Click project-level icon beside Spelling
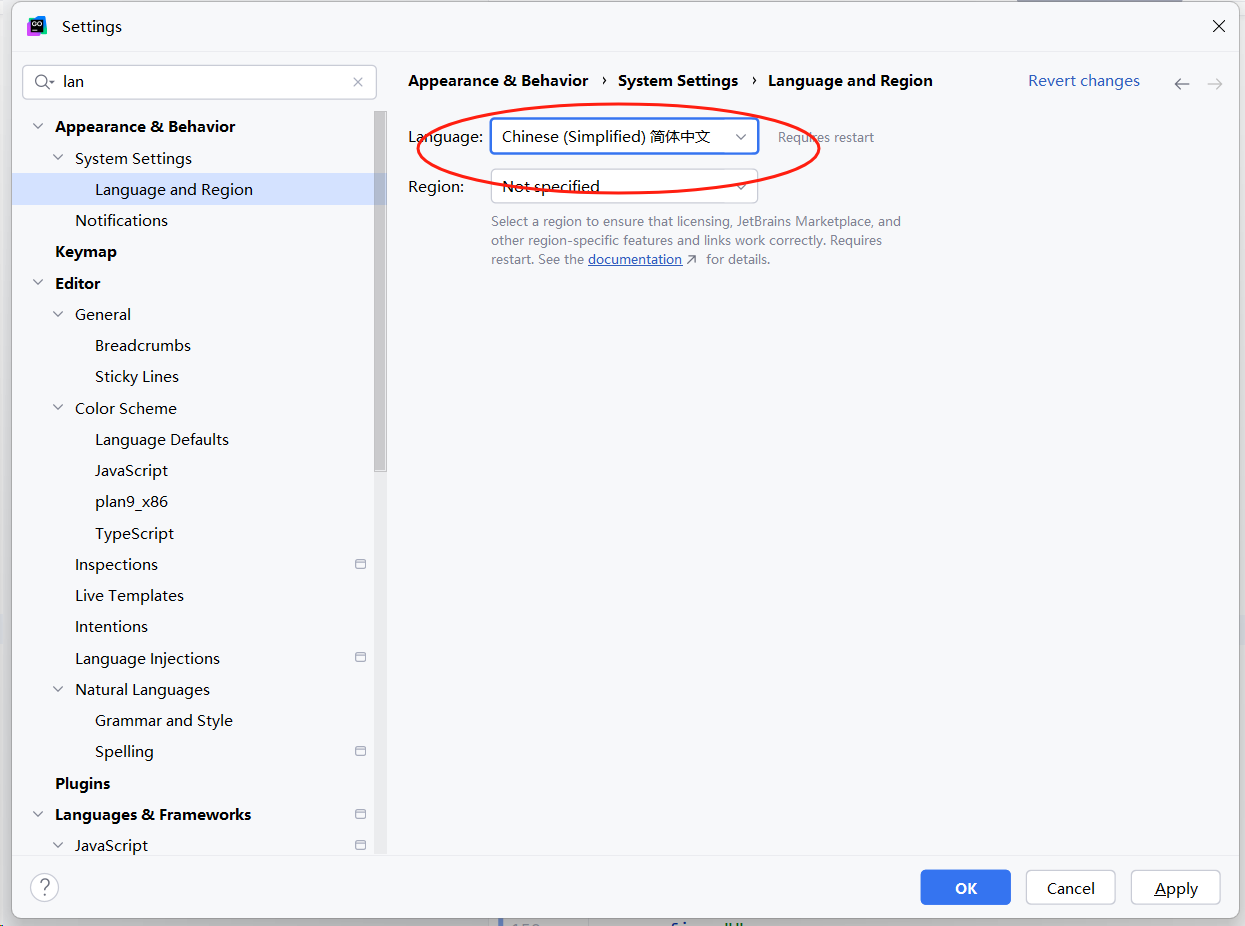1245x926 pixels. [361, 751]
